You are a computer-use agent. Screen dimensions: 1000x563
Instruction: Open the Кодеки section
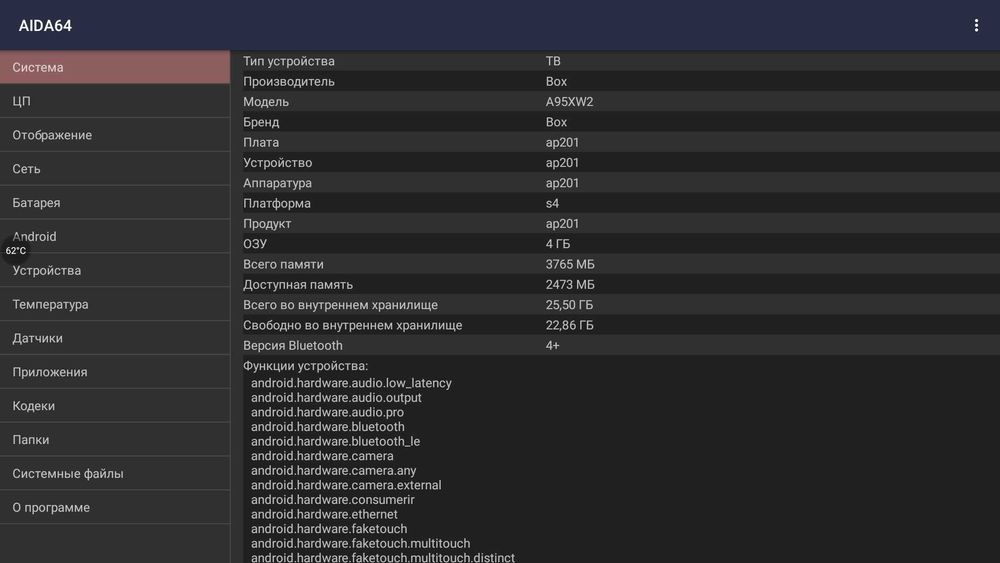tap(115, 405)
